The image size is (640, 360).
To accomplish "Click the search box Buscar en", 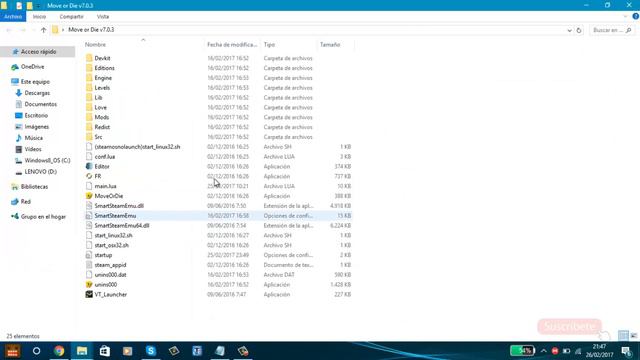I will (x=612, y=30).
